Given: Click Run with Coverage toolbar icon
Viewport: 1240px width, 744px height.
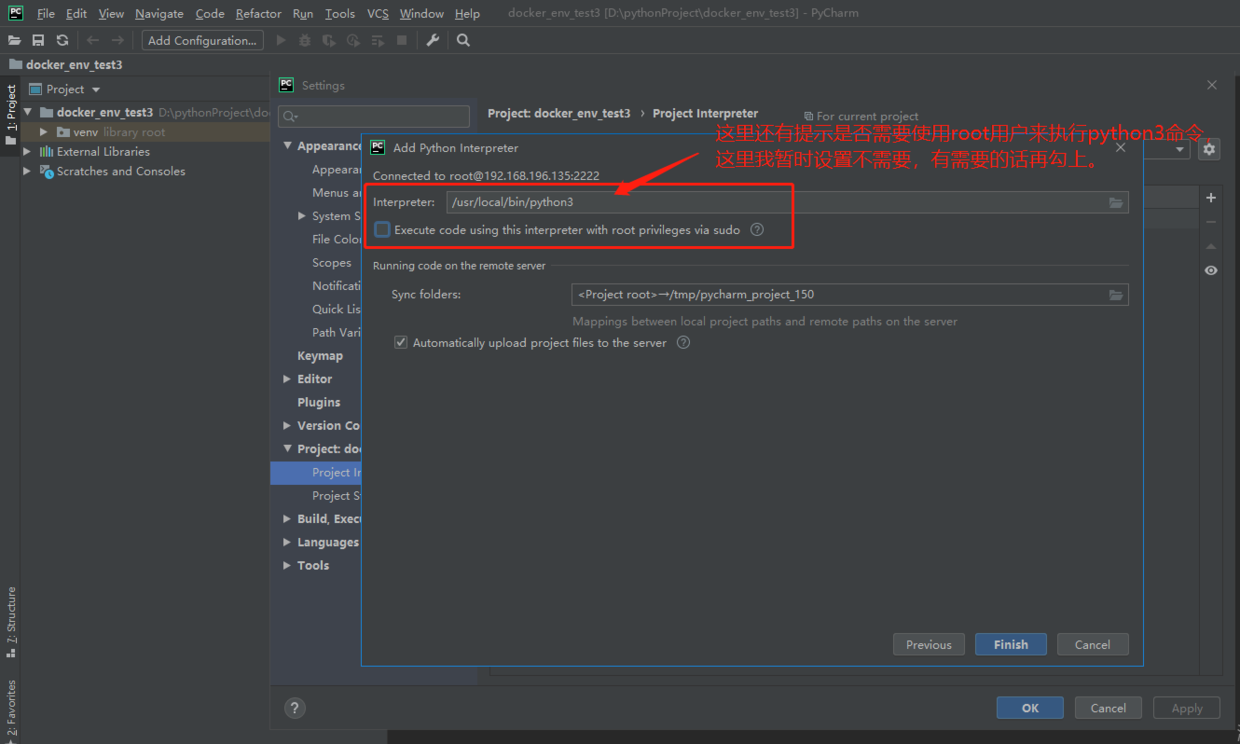Looking at the screenshot, I should click(x=329, y=40).
